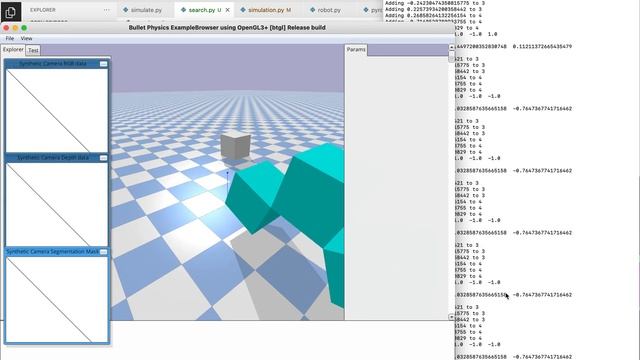Click the RGB data camera preview image
Image resolution: width=640 pixels, height=360 pixels.
point(57,110)
